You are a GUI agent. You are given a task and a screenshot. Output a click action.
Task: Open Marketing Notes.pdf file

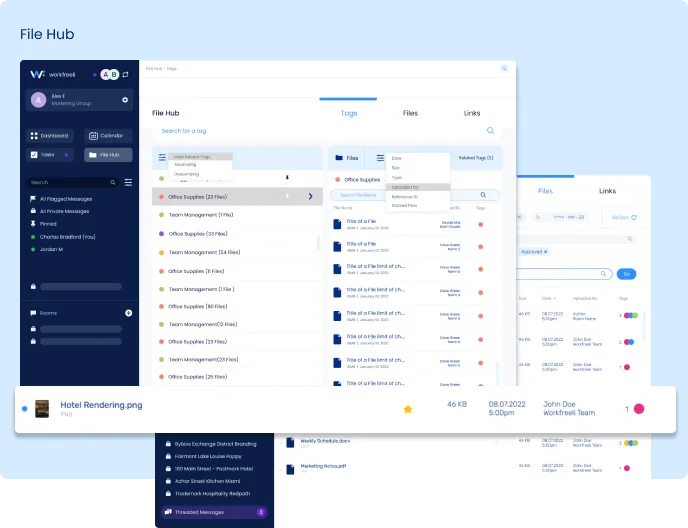tap(323, 466)
